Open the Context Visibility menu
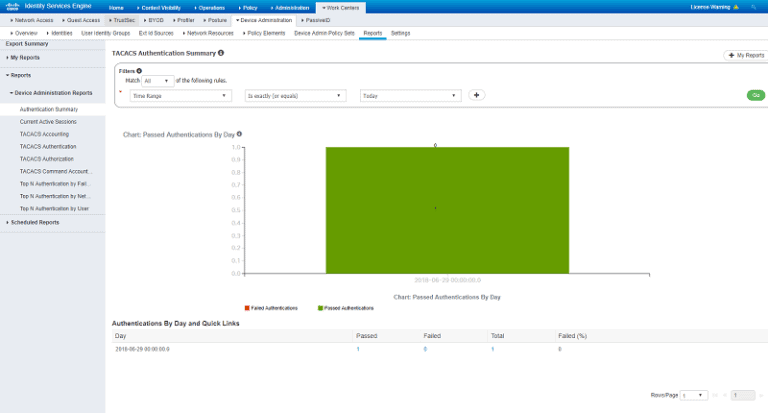This screenshot has height=413, width=768. click(159, 8)
